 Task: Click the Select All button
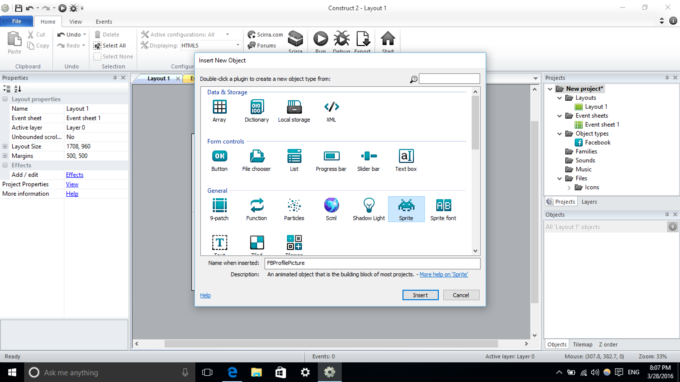tap(110, 46)
